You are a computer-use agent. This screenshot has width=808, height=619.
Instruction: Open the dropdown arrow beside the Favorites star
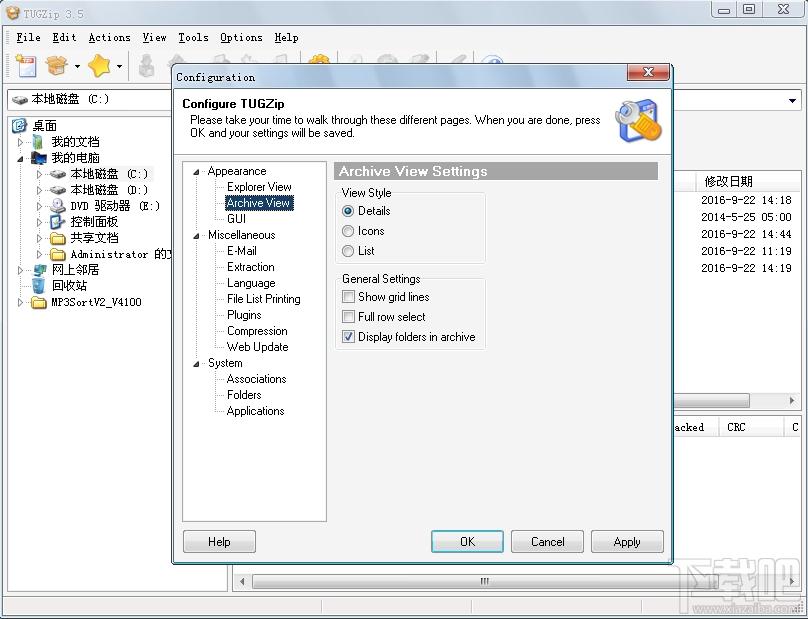point(120,66)
